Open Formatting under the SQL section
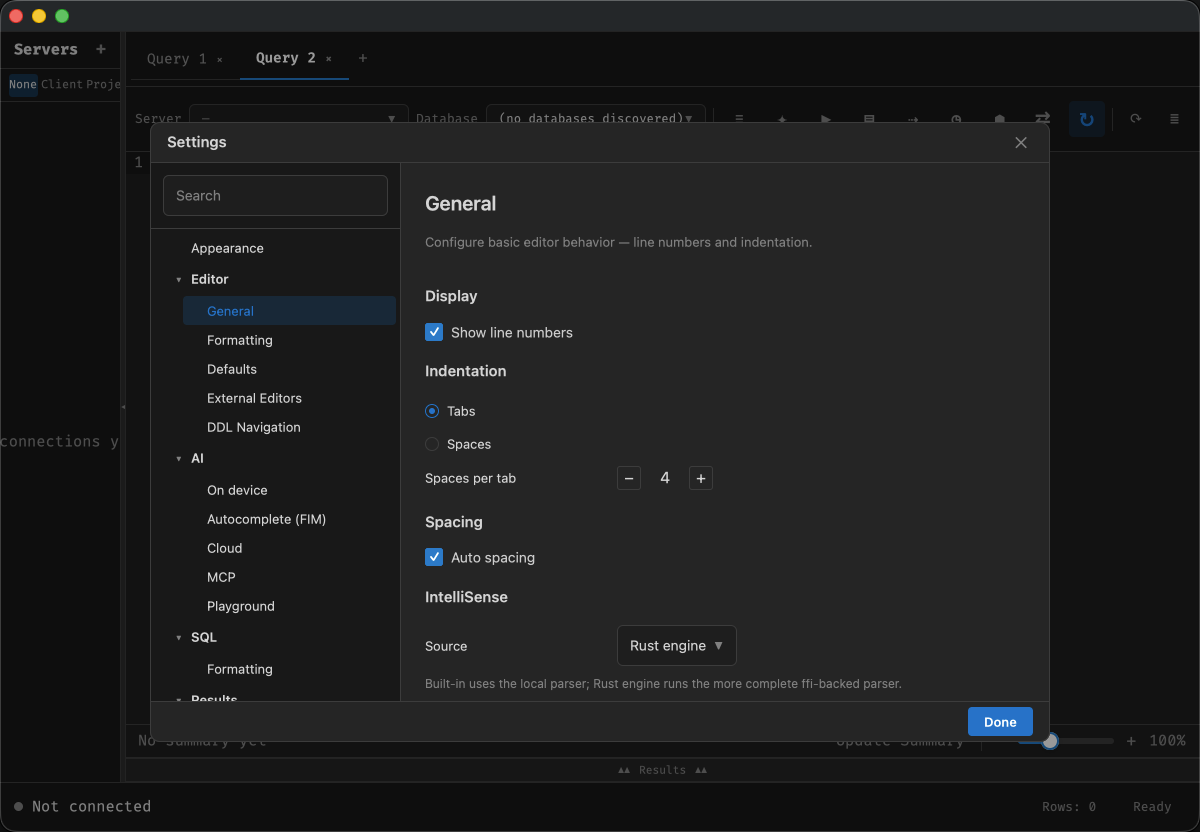Screen dimensions: 1200x832 [x=240, y=669]
